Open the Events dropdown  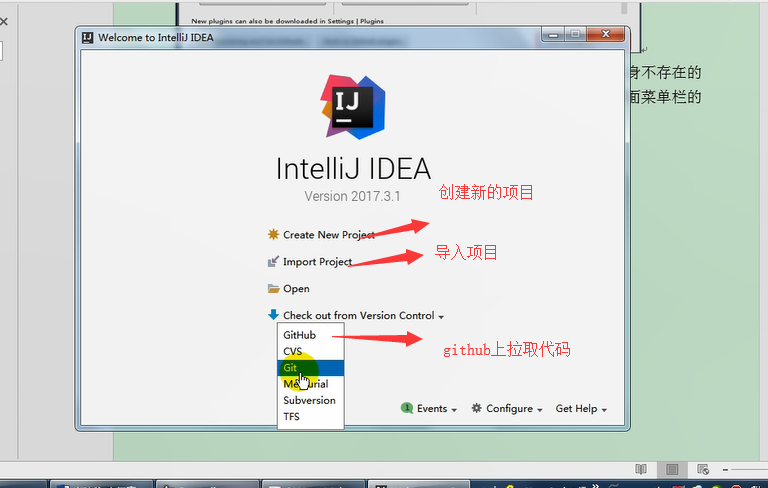coord(436,409)
